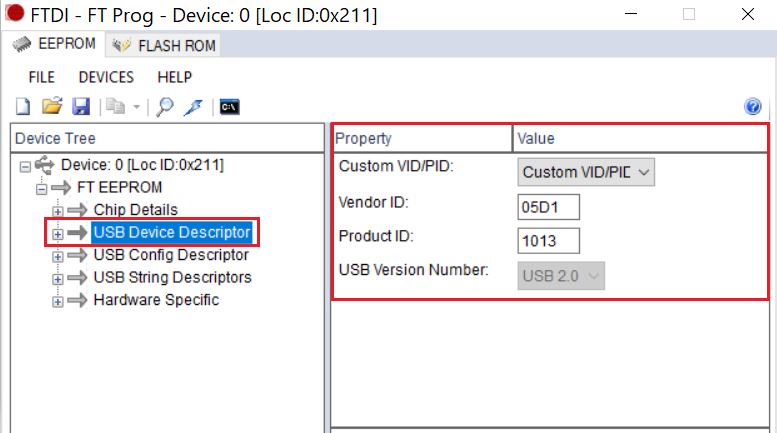Select USB String Descriptors tree item
Image resolution: width=777 pixels, height=433 pixels.
pos(172,277)
